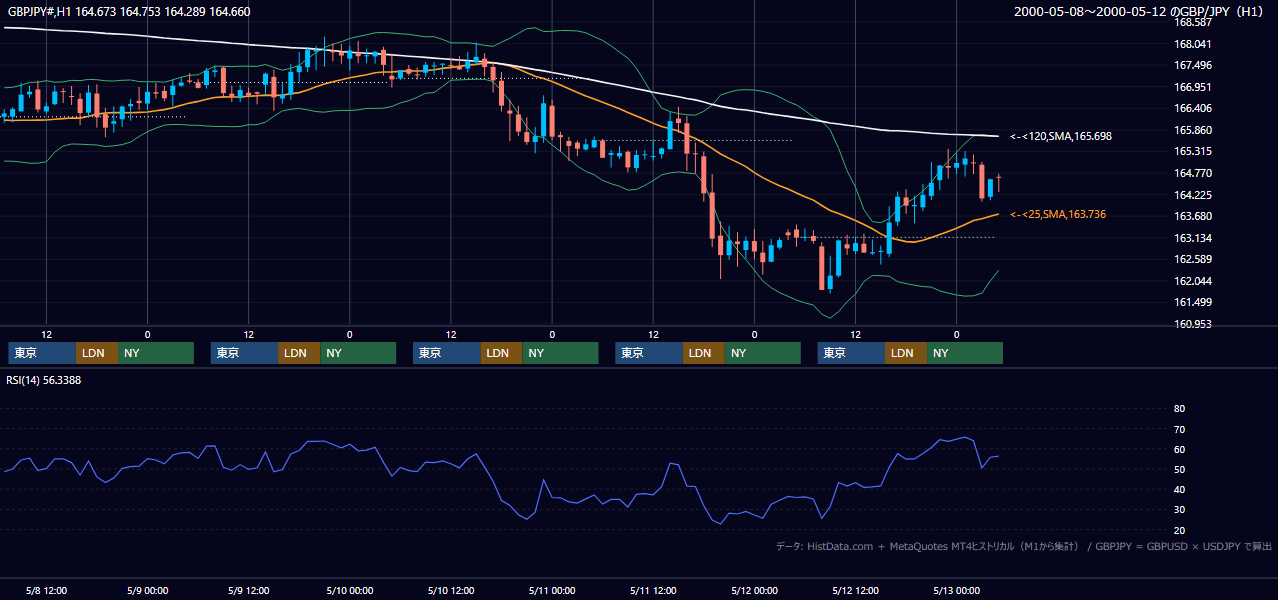Click RSI scale value 80
Image resolution: width=1278 pixels, height=600 pixels.
[1179, 409]
